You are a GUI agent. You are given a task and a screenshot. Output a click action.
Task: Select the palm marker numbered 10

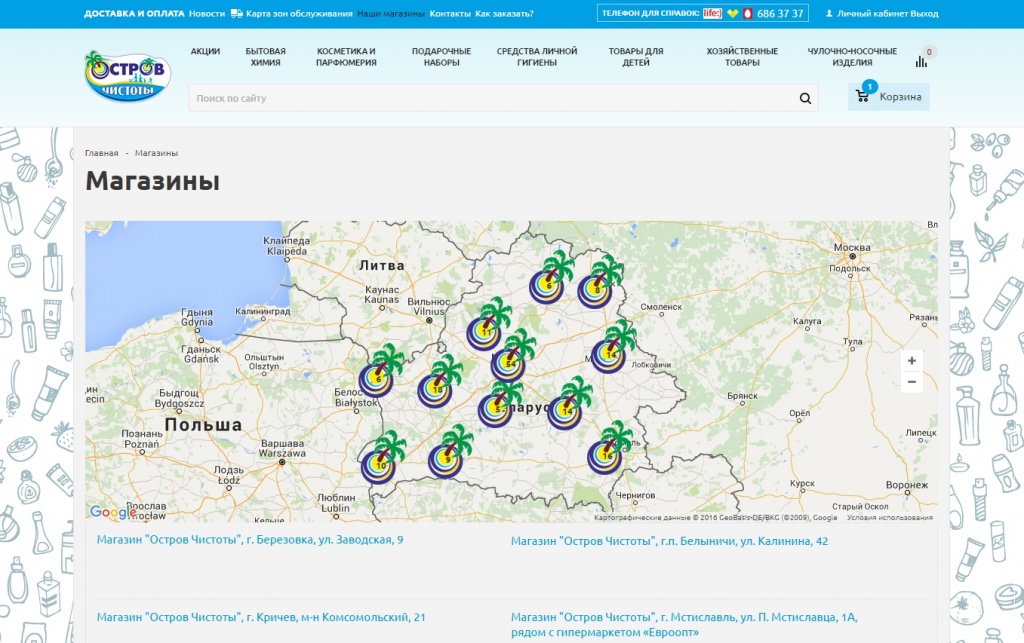(382, 459)
